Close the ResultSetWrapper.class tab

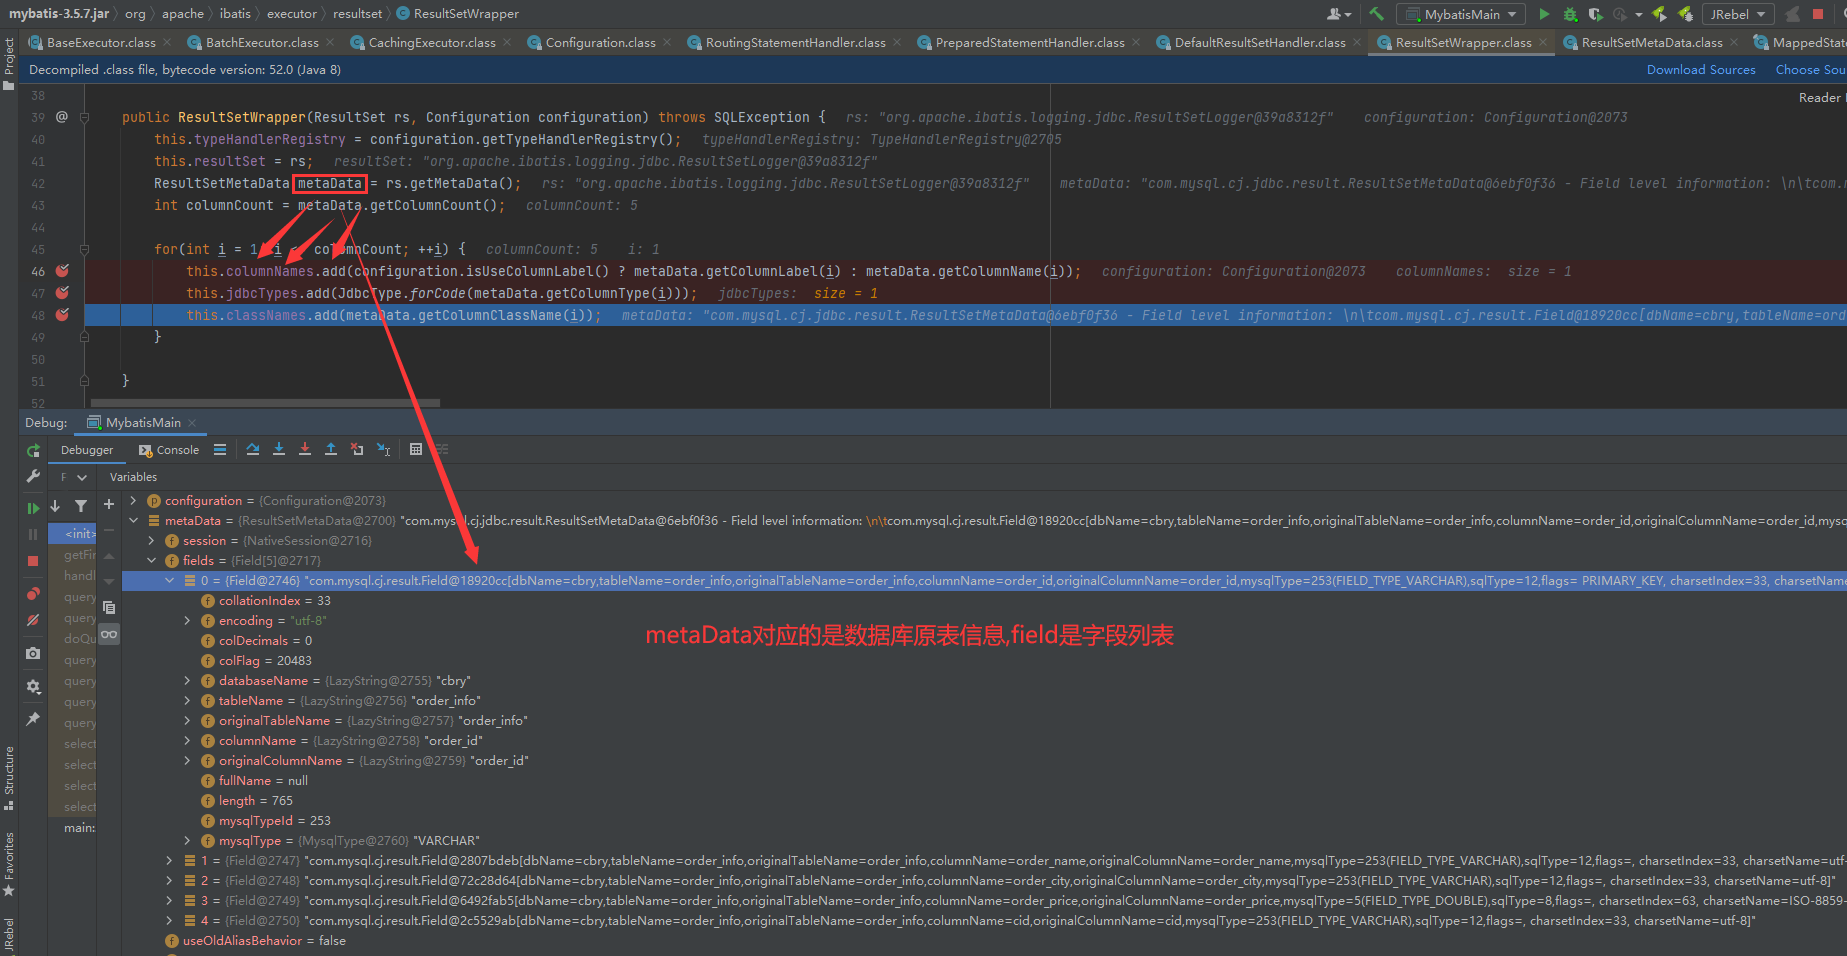coord(1543,42)
